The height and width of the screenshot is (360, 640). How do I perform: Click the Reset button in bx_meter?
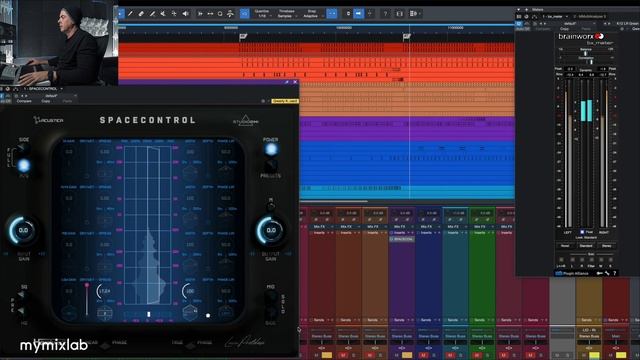[x=565, y=246]
